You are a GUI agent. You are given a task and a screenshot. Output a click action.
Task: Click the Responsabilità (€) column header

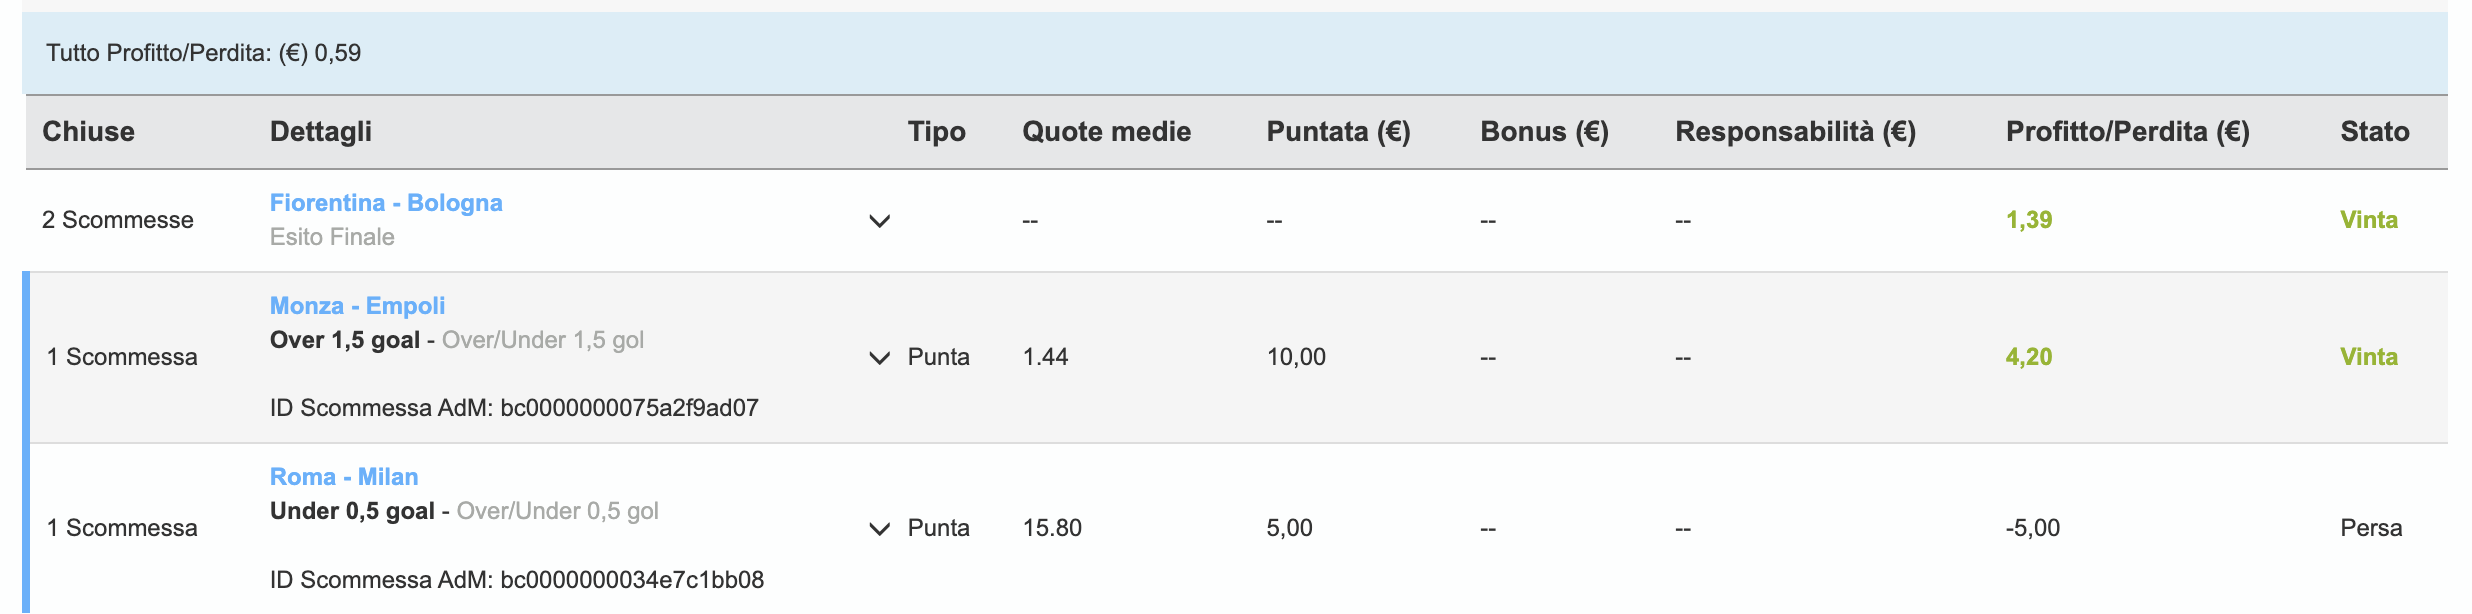(1795, 132)
